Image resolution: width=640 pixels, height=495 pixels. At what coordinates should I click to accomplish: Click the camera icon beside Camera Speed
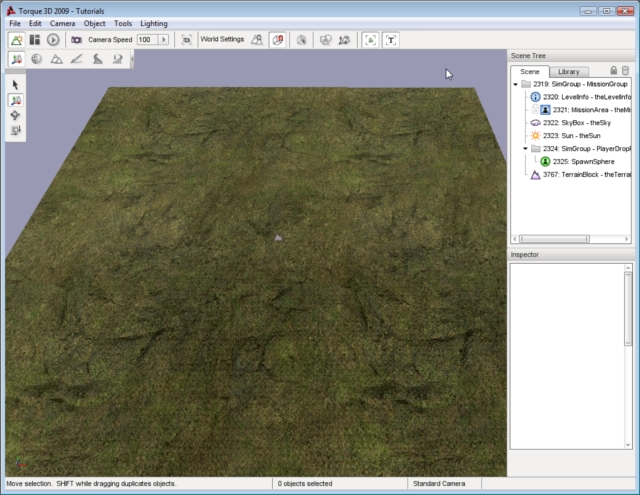pyautogui.click(x=78, y=40)
